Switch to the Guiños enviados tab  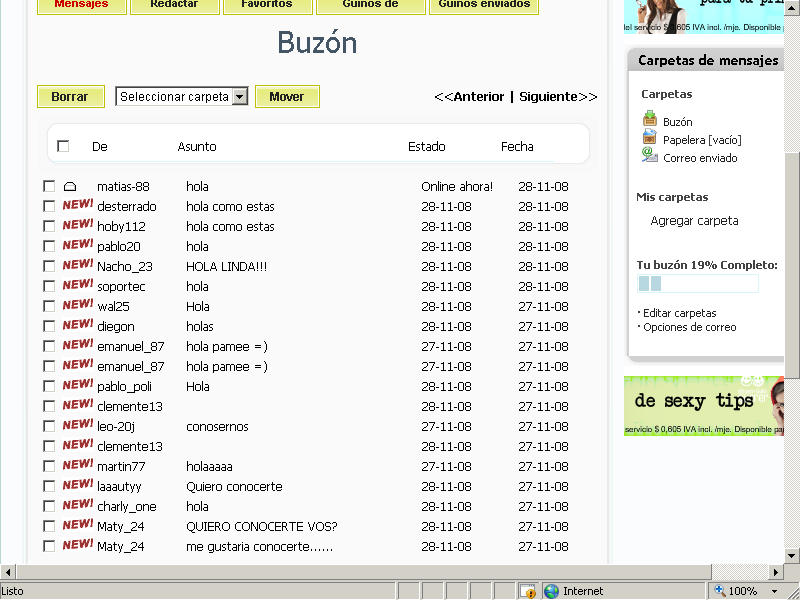click(484, 5)
